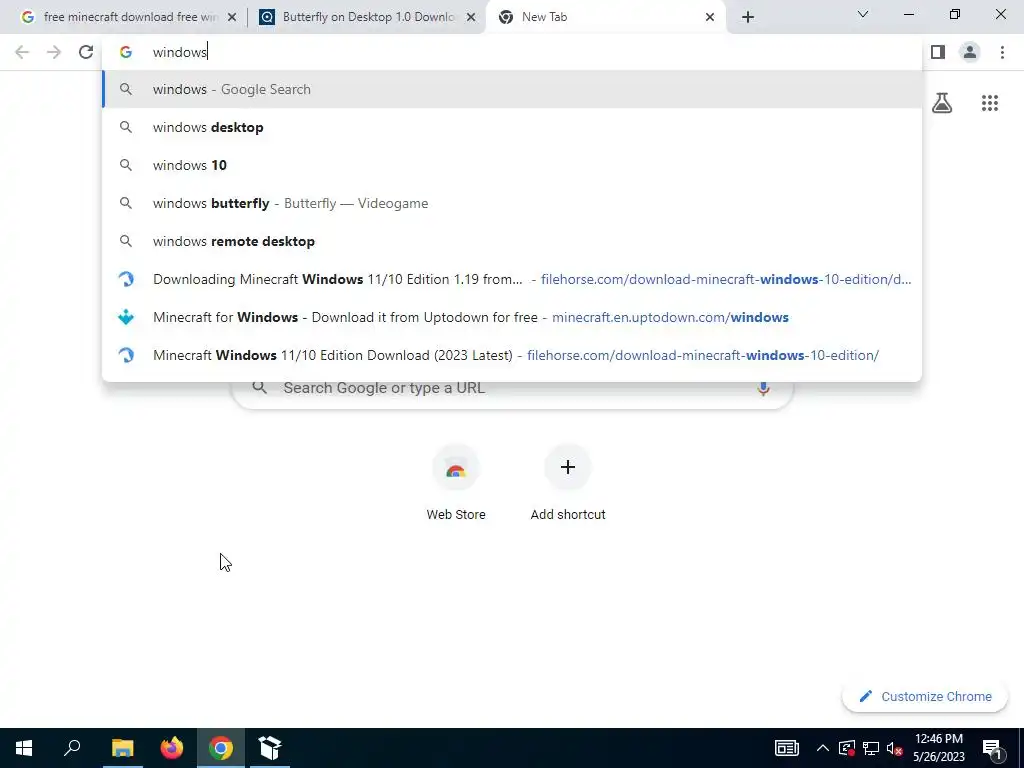Open the Chrome profile avatar
The image size is (1024, 768).
(970, 52)
